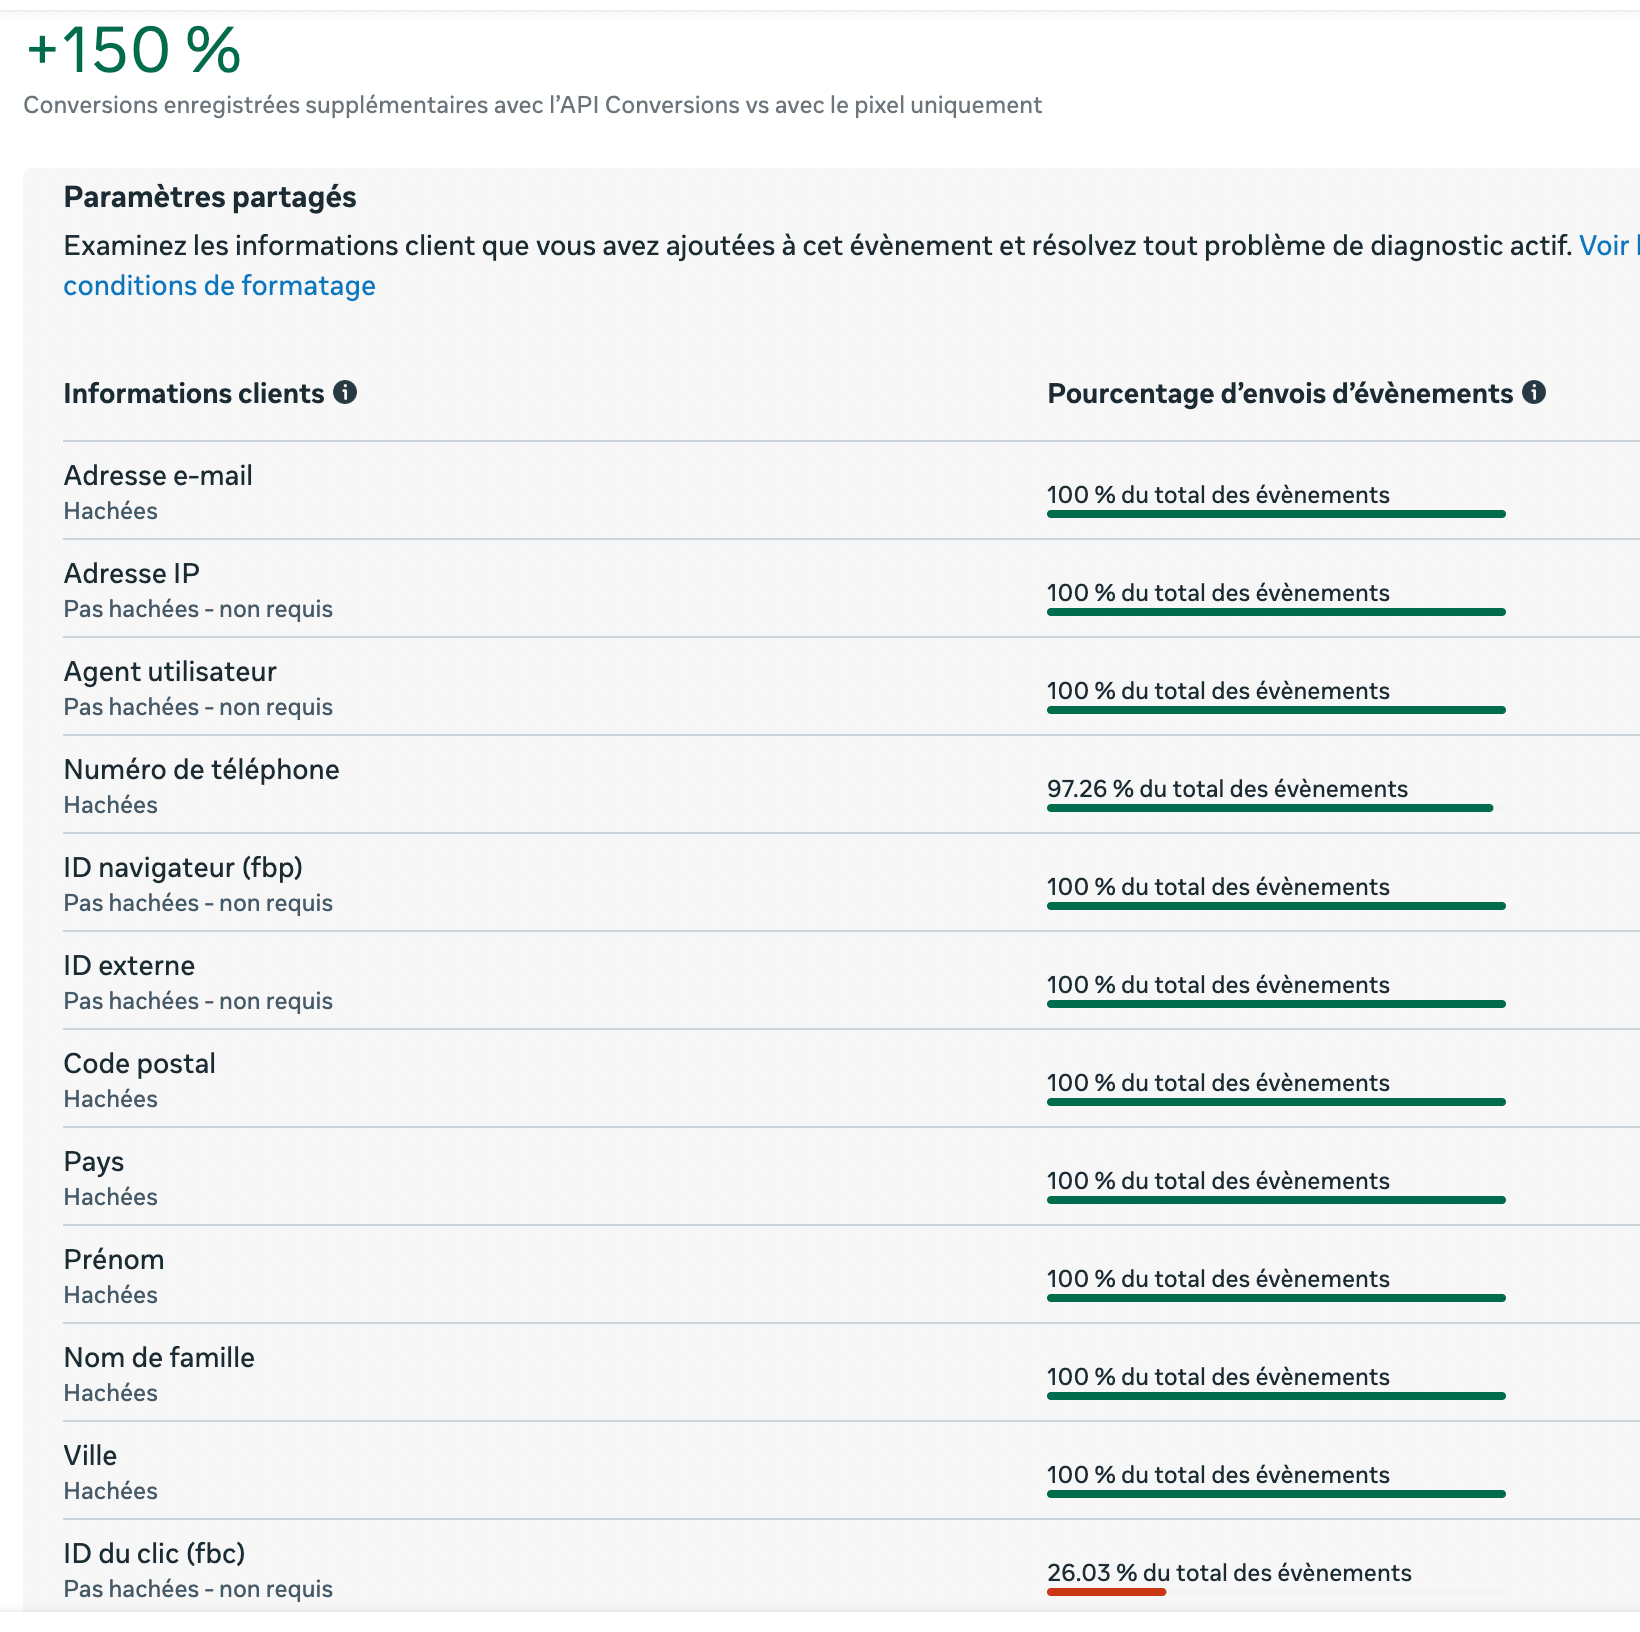Select the Adresse e-mail row label
Screen dimensions: 1640x1632
tap(158, 475)
